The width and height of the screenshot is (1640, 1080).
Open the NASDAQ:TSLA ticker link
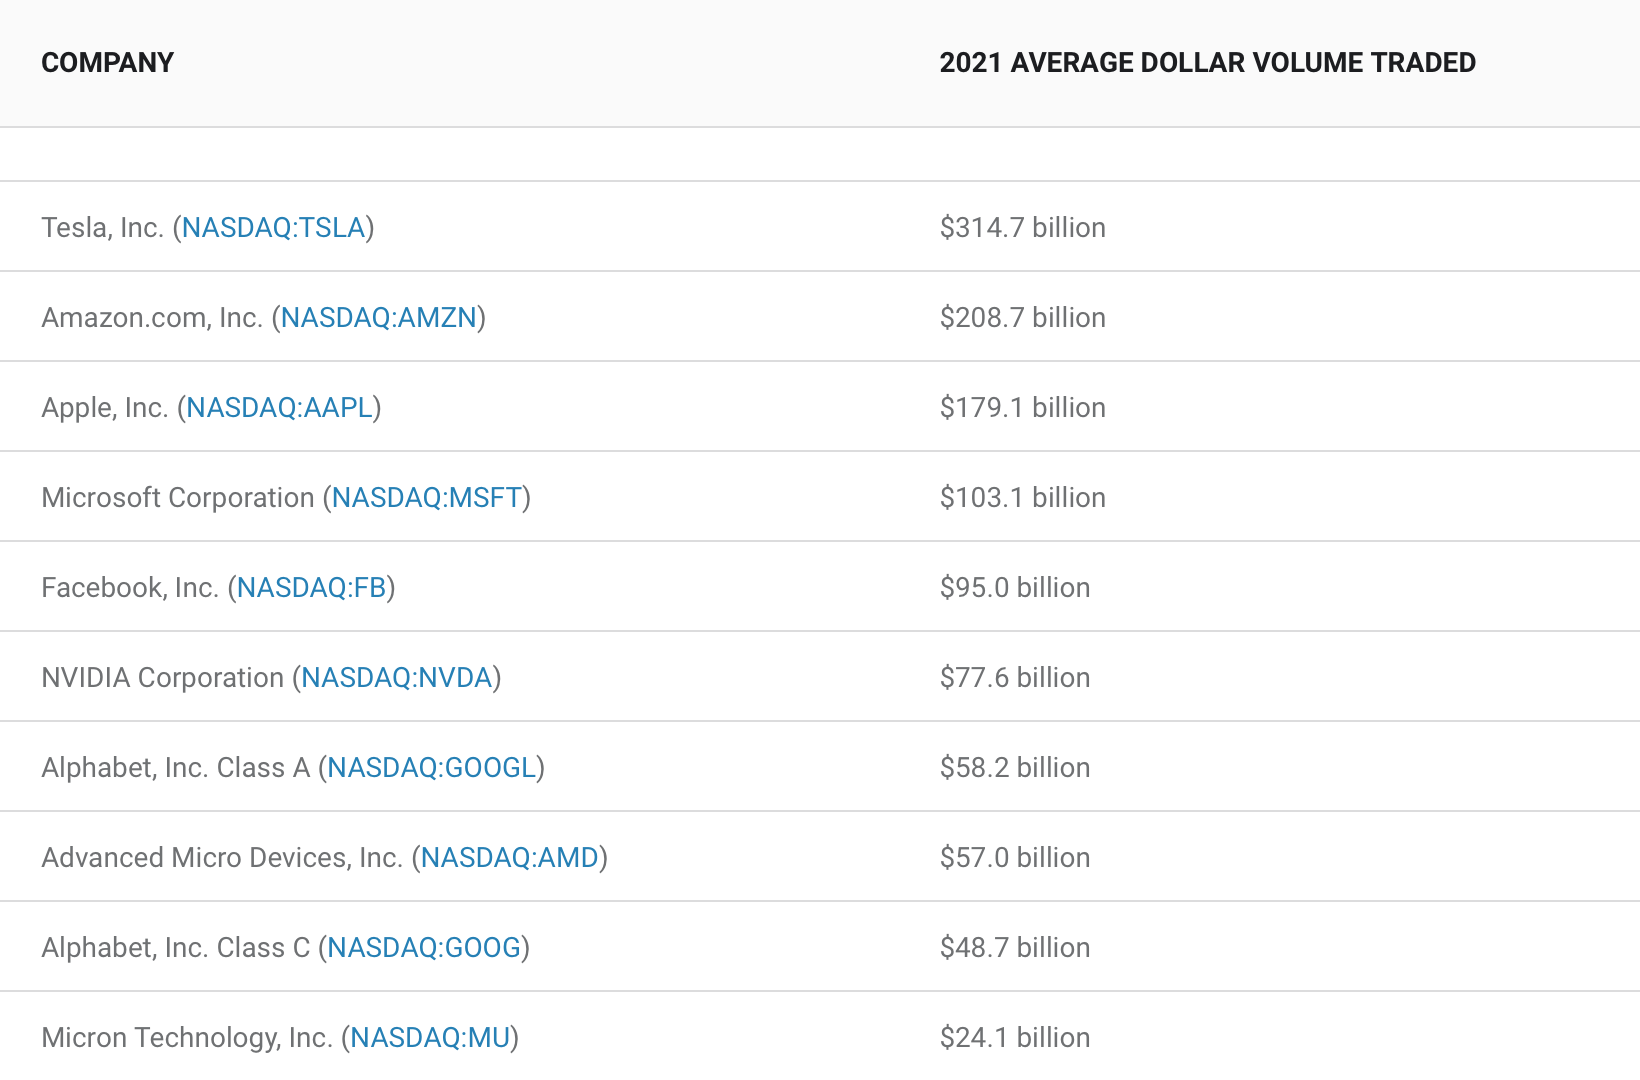click(273, 228)
